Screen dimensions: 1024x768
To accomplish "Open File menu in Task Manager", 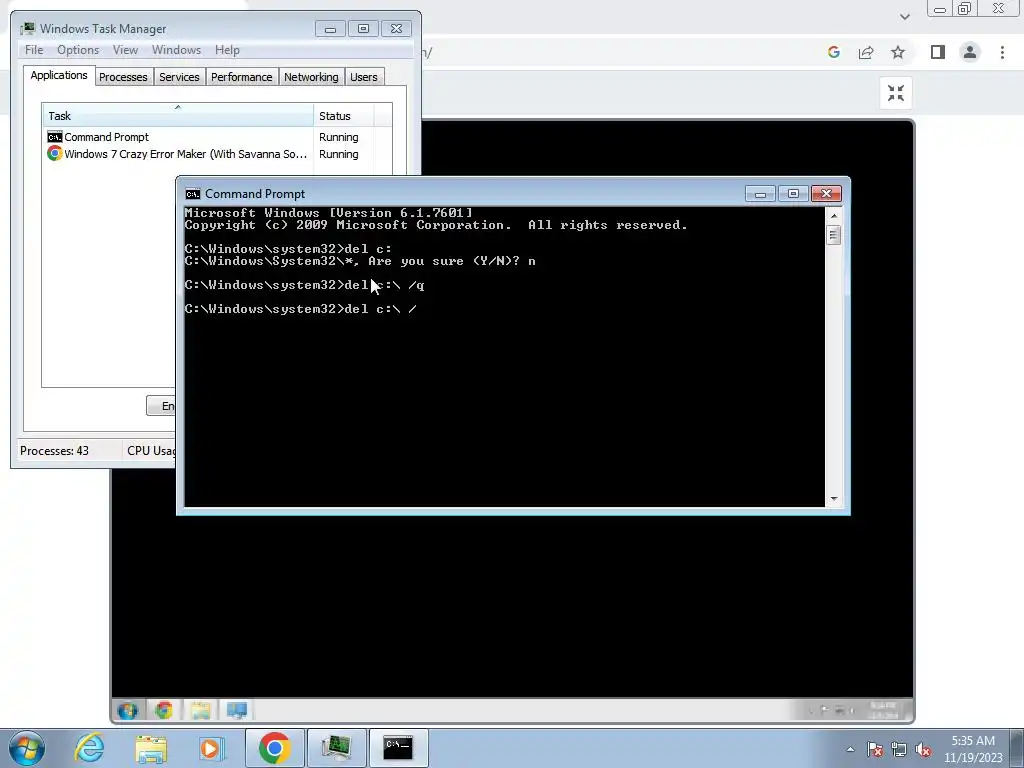I will pyautogui.click(x=34, y=50).
